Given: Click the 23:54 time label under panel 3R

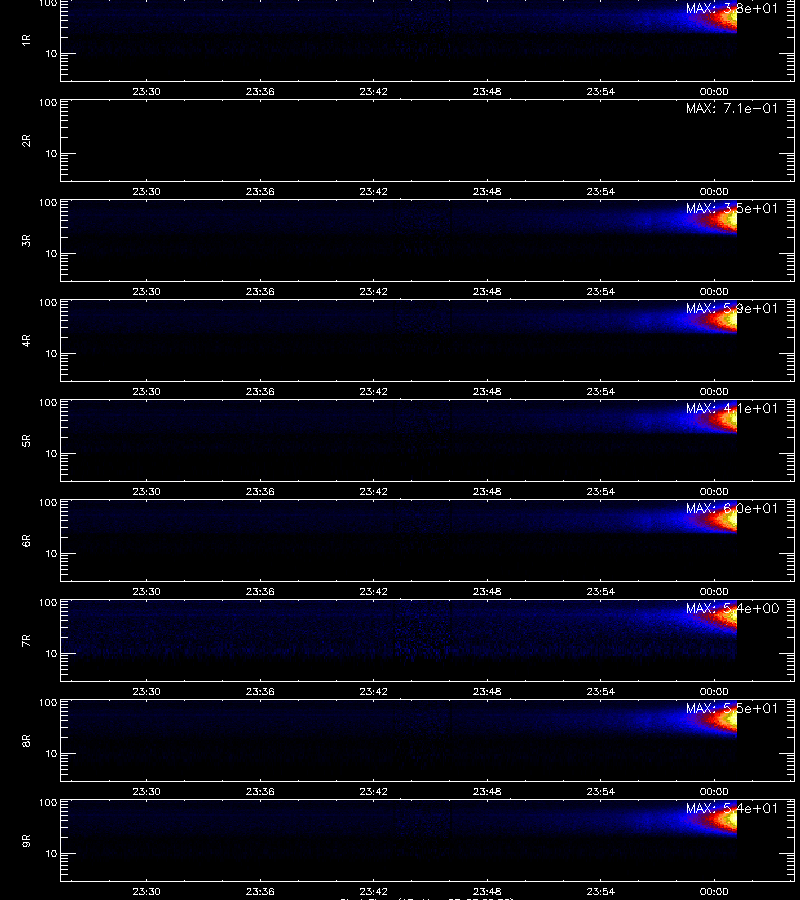Looking at the screenshot, I should point(601,292).
